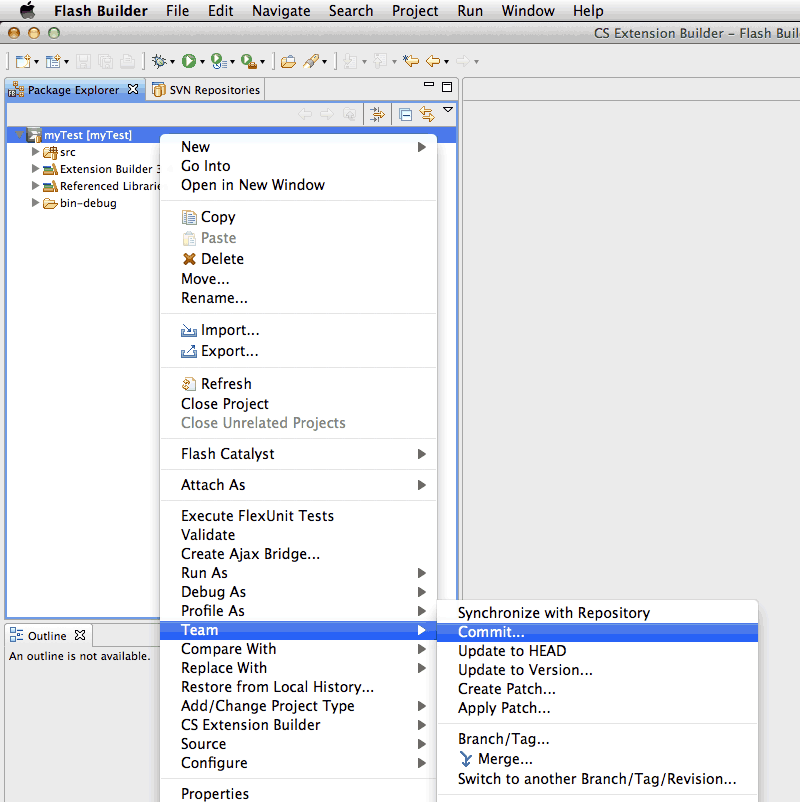Click the Collapse All icon in Package Explorer
800x802 pixels.
point(406,115)
